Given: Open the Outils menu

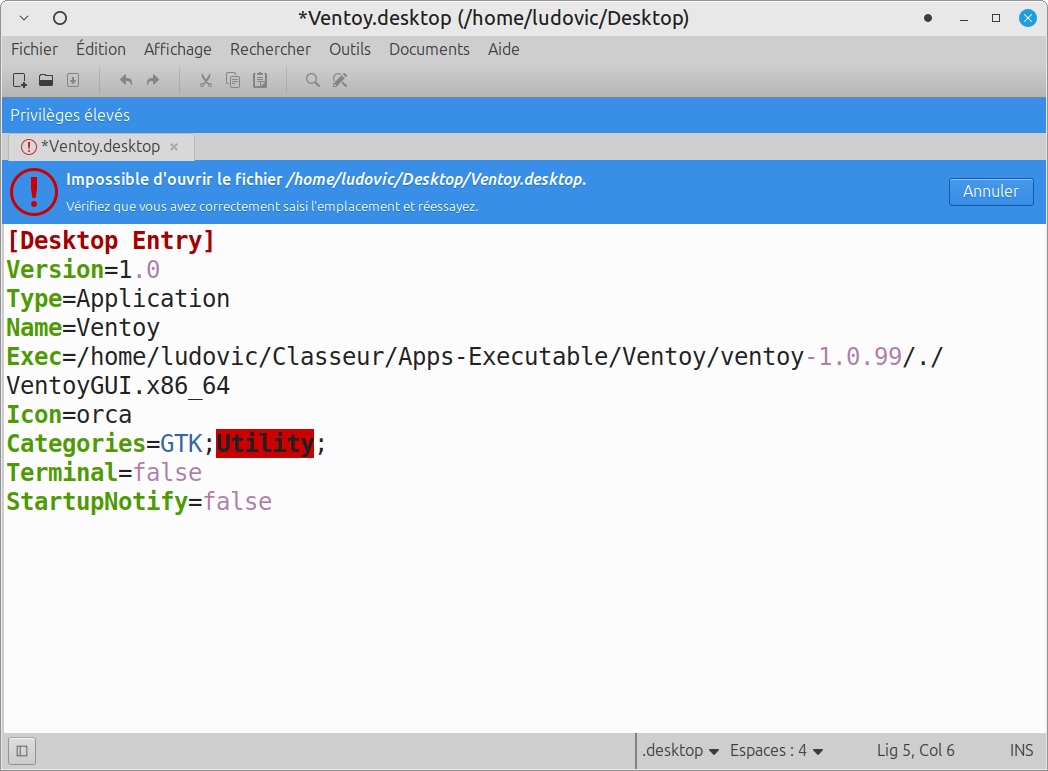Looking at the screenshot, I should pos(350,49).
